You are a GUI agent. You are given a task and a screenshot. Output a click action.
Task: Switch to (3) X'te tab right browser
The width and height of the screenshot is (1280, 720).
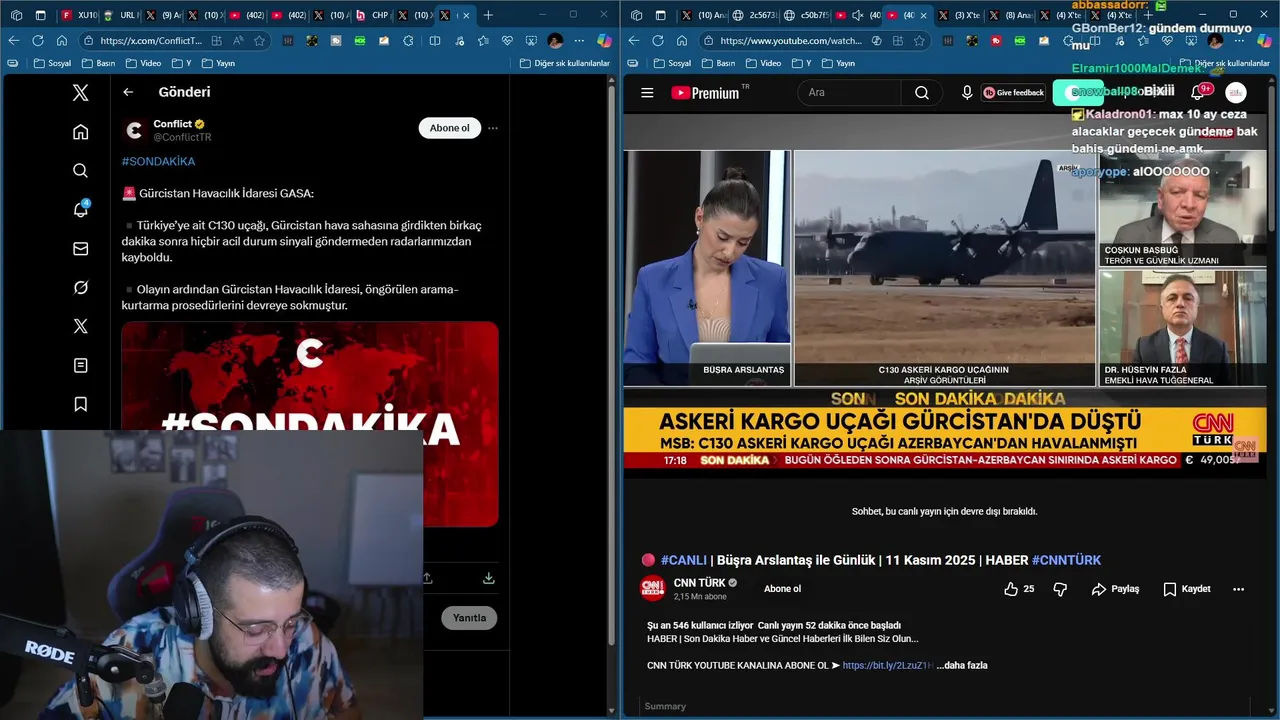pyautogui.click(x=958, y=15)
